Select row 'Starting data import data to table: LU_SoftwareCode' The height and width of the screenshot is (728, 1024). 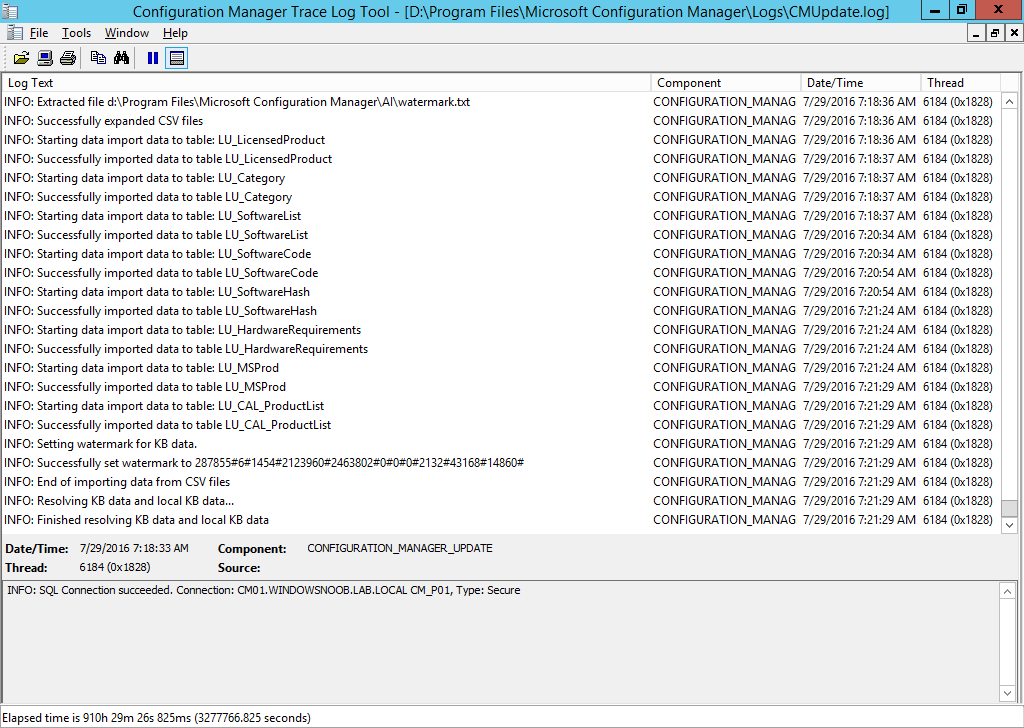tap(500, 253)
